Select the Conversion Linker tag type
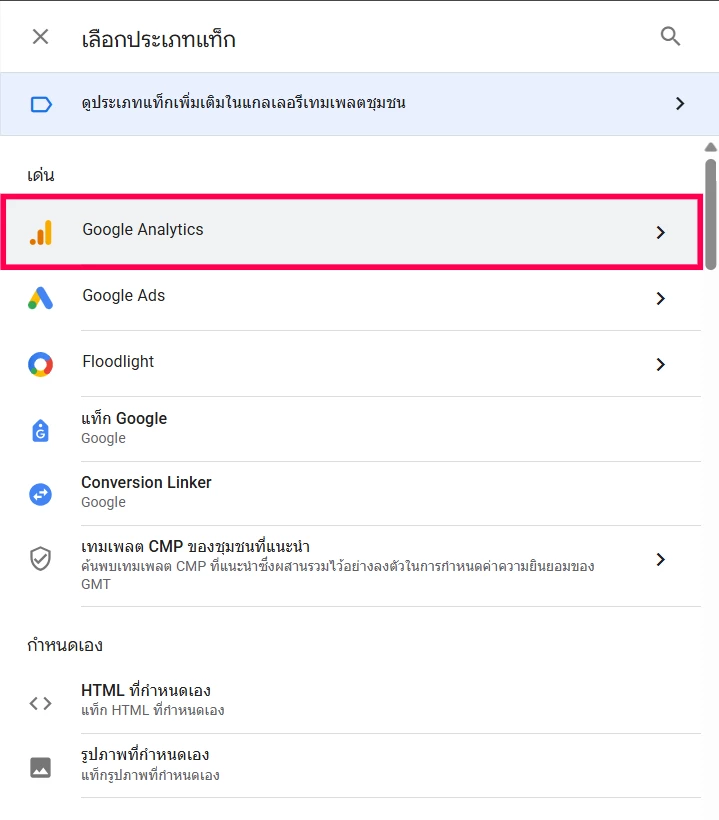Screen dimensions: 719x820 (146, 483)
